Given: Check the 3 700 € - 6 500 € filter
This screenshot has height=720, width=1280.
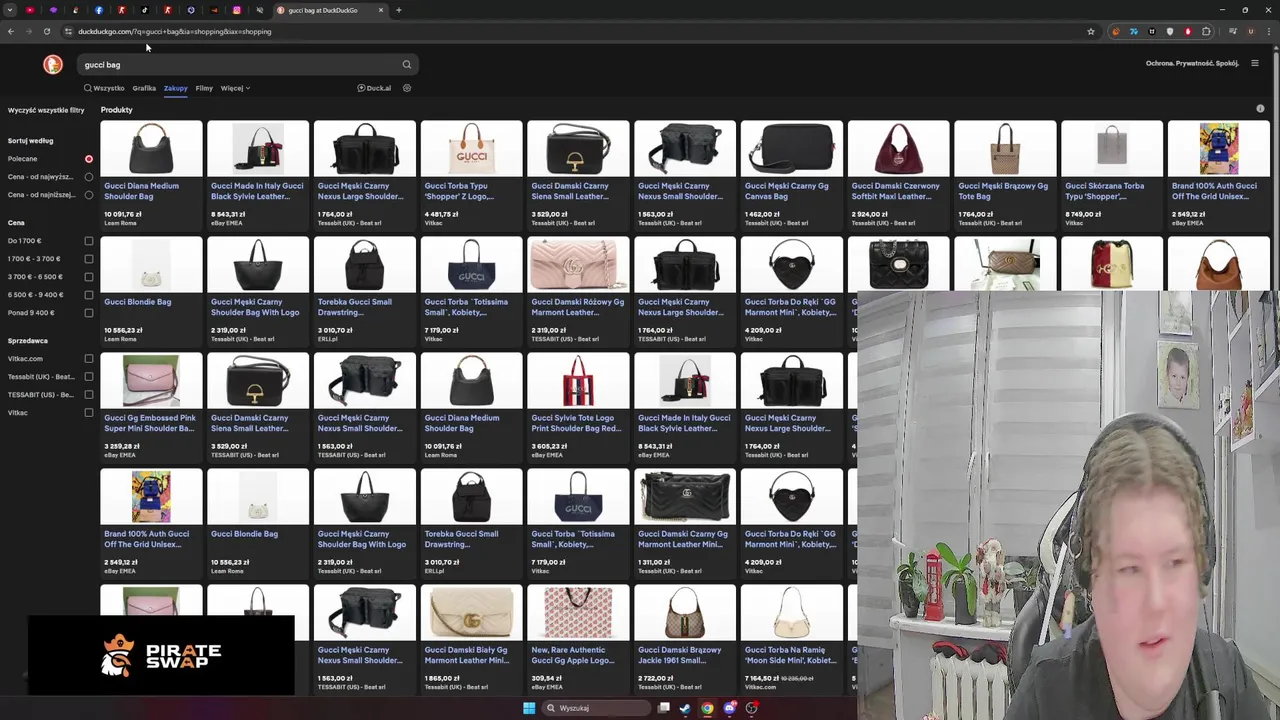Looking at the screenshot, I should tap(89, 277).
